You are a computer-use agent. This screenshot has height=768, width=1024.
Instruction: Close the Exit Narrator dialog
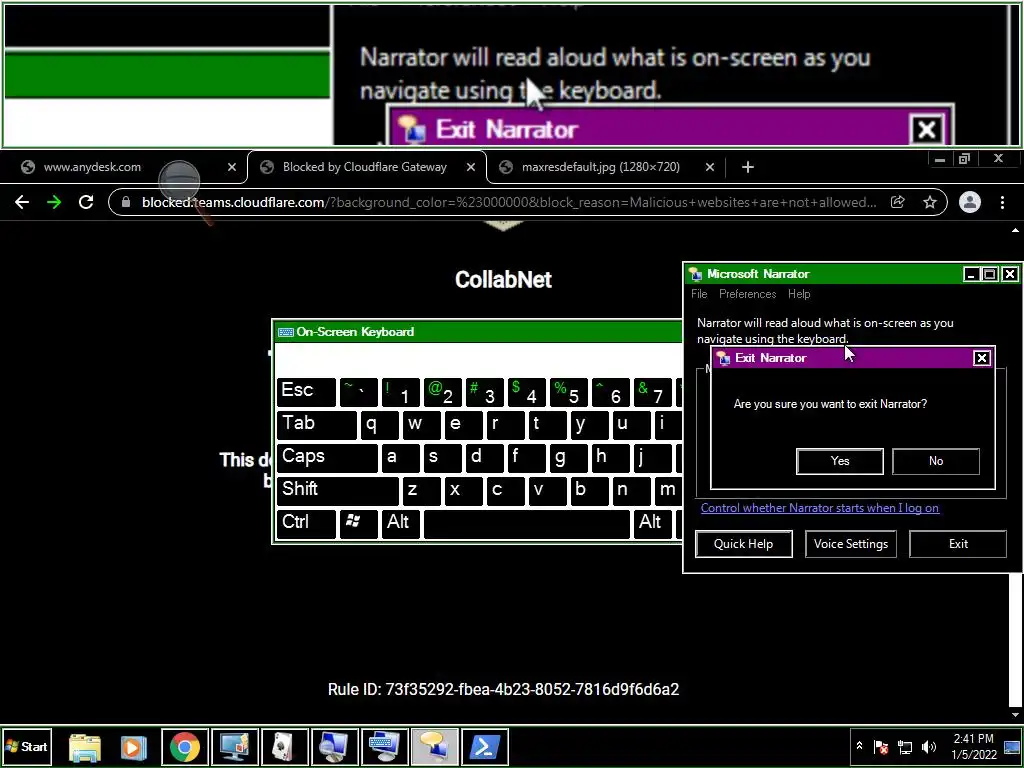tap(981, 358)
